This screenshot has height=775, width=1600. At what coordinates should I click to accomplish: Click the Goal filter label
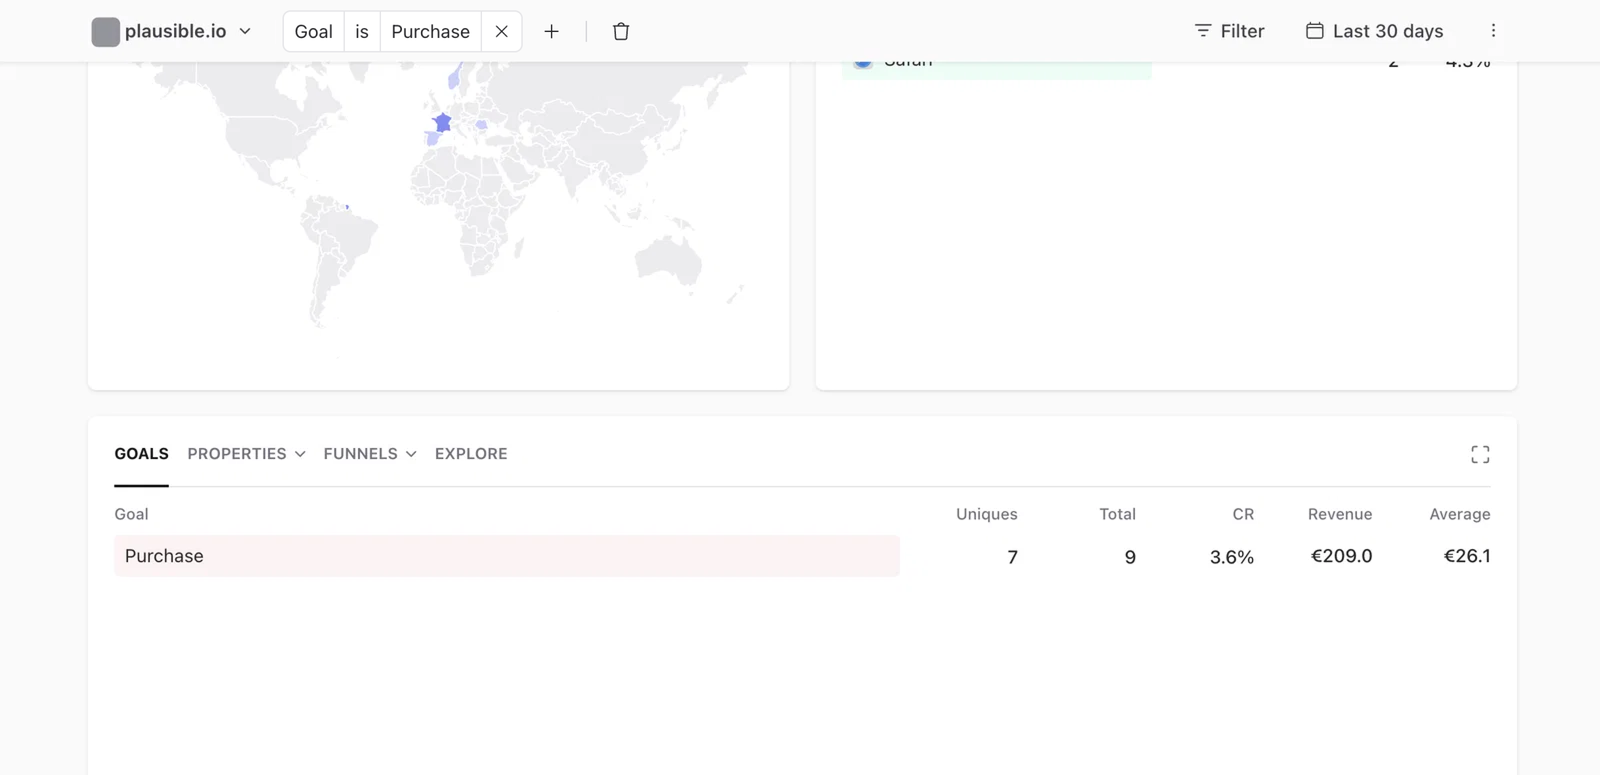tap(313, 32)
